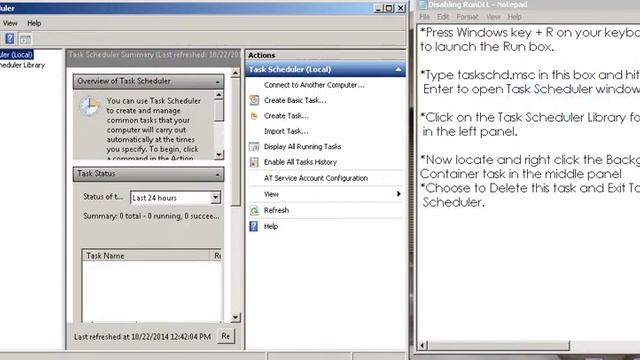Click the Enable All Tasks History icon
Image resolution: width=640 pixels, height=360 pixels.
[254, 162]
